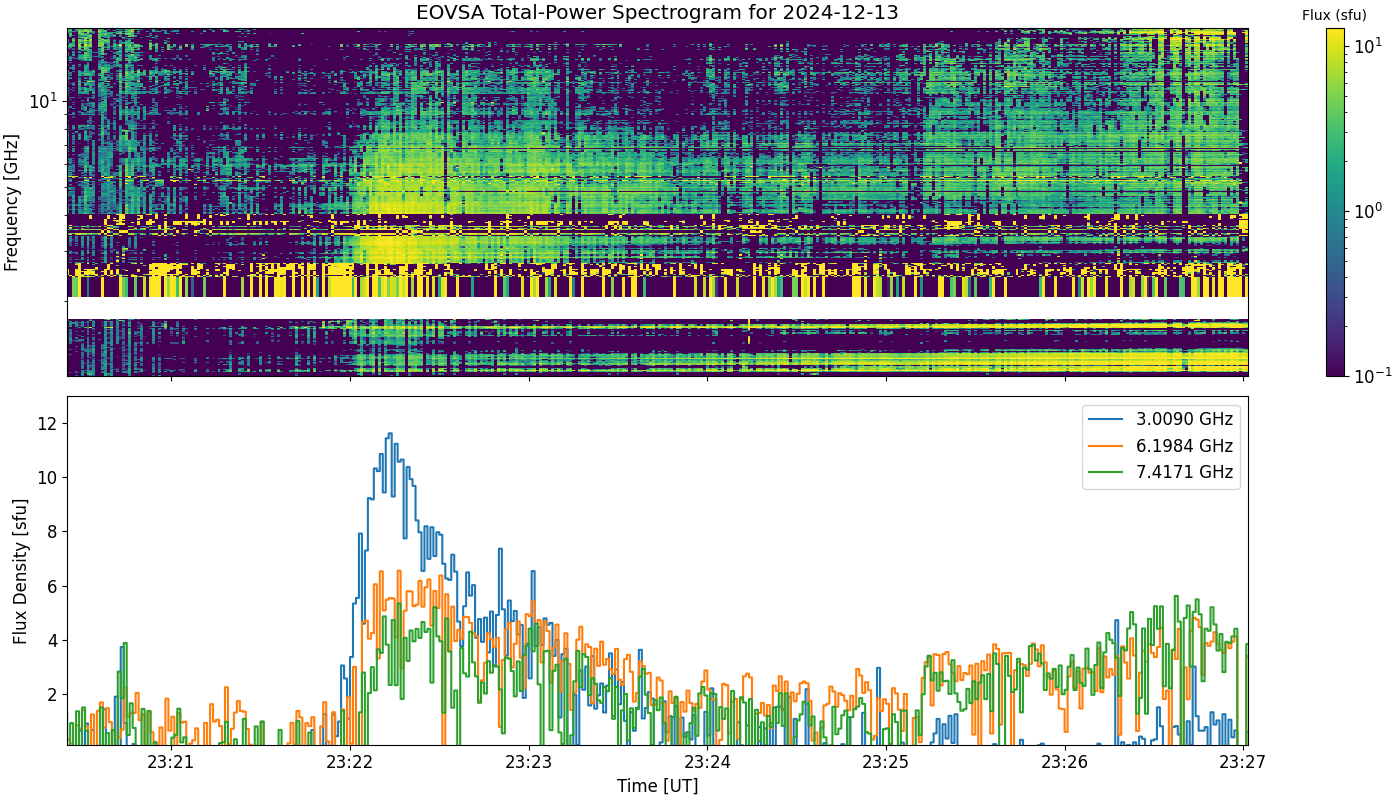Viewport: 1400px width, 800px height.
Task: Click the blue 3.0090 GHz peak near 23:22
Action: coord(390,434)
